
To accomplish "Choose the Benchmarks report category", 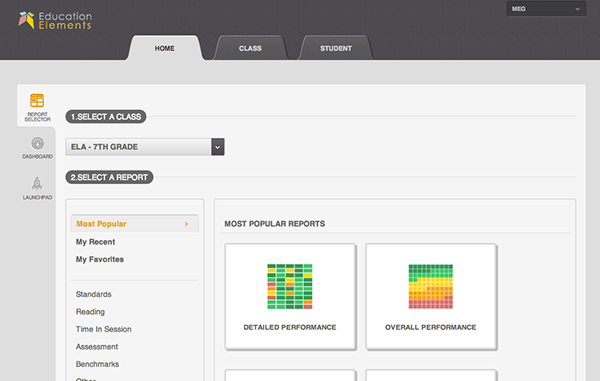I will [x=97, y=364].
